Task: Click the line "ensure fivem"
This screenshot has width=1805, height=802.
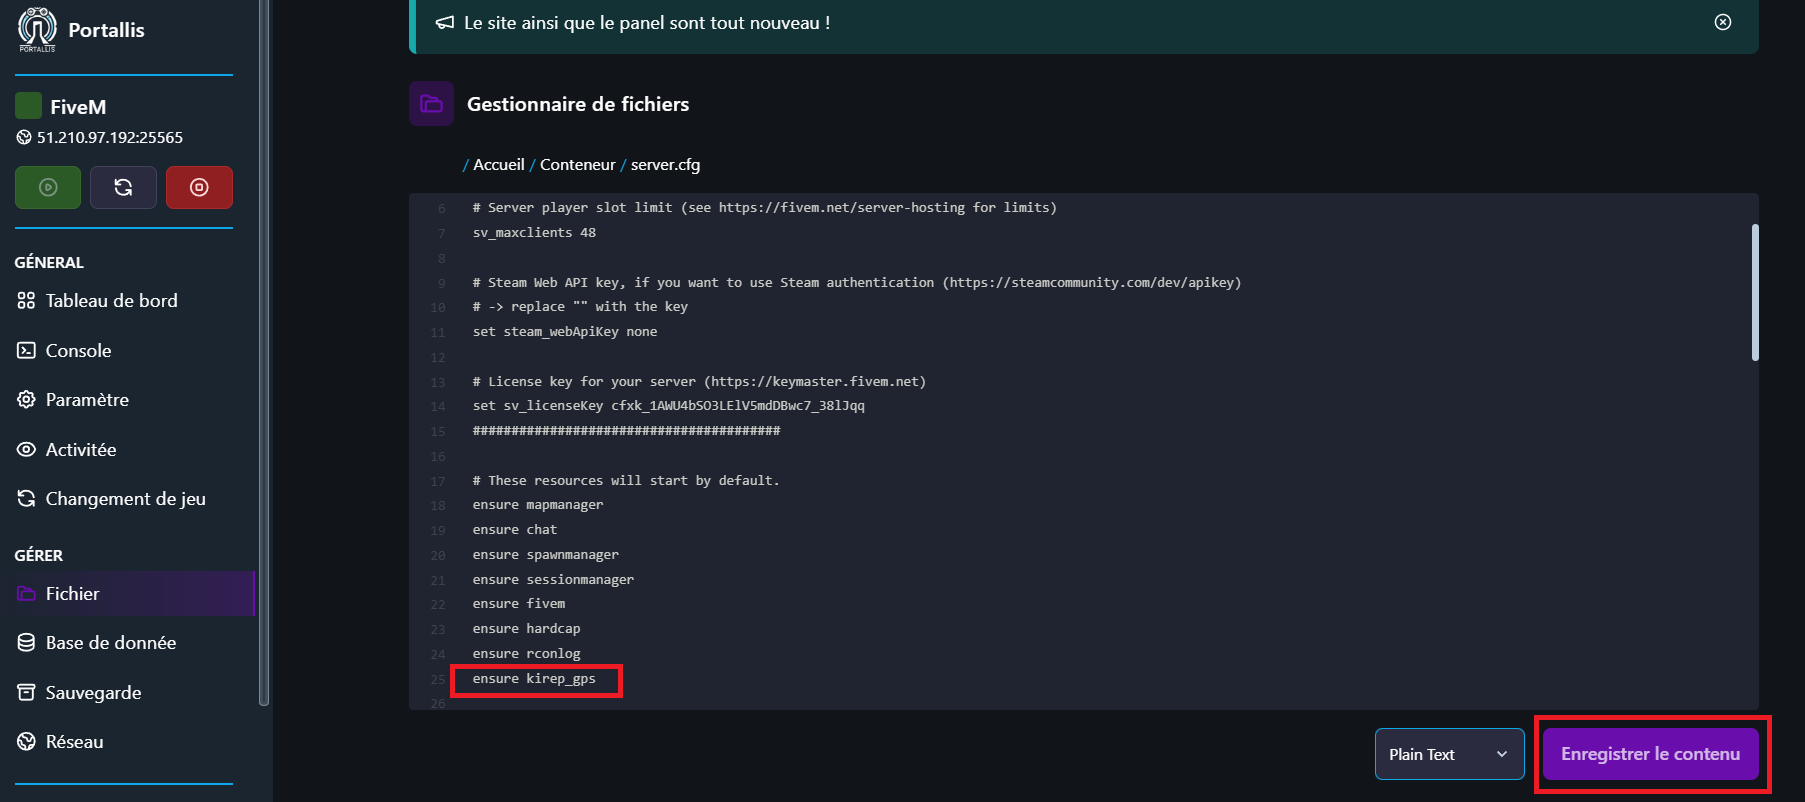Action: point(519,604)
